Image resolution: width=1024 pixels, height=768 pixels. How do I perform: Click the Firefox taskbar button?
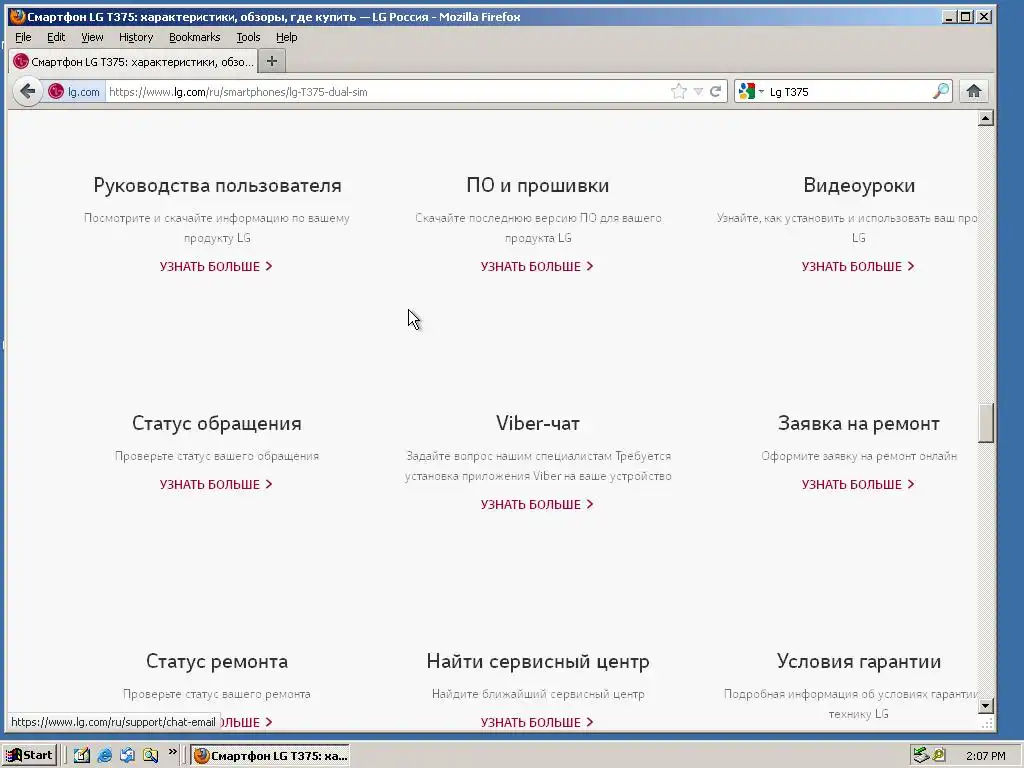(x=270, y=756)
